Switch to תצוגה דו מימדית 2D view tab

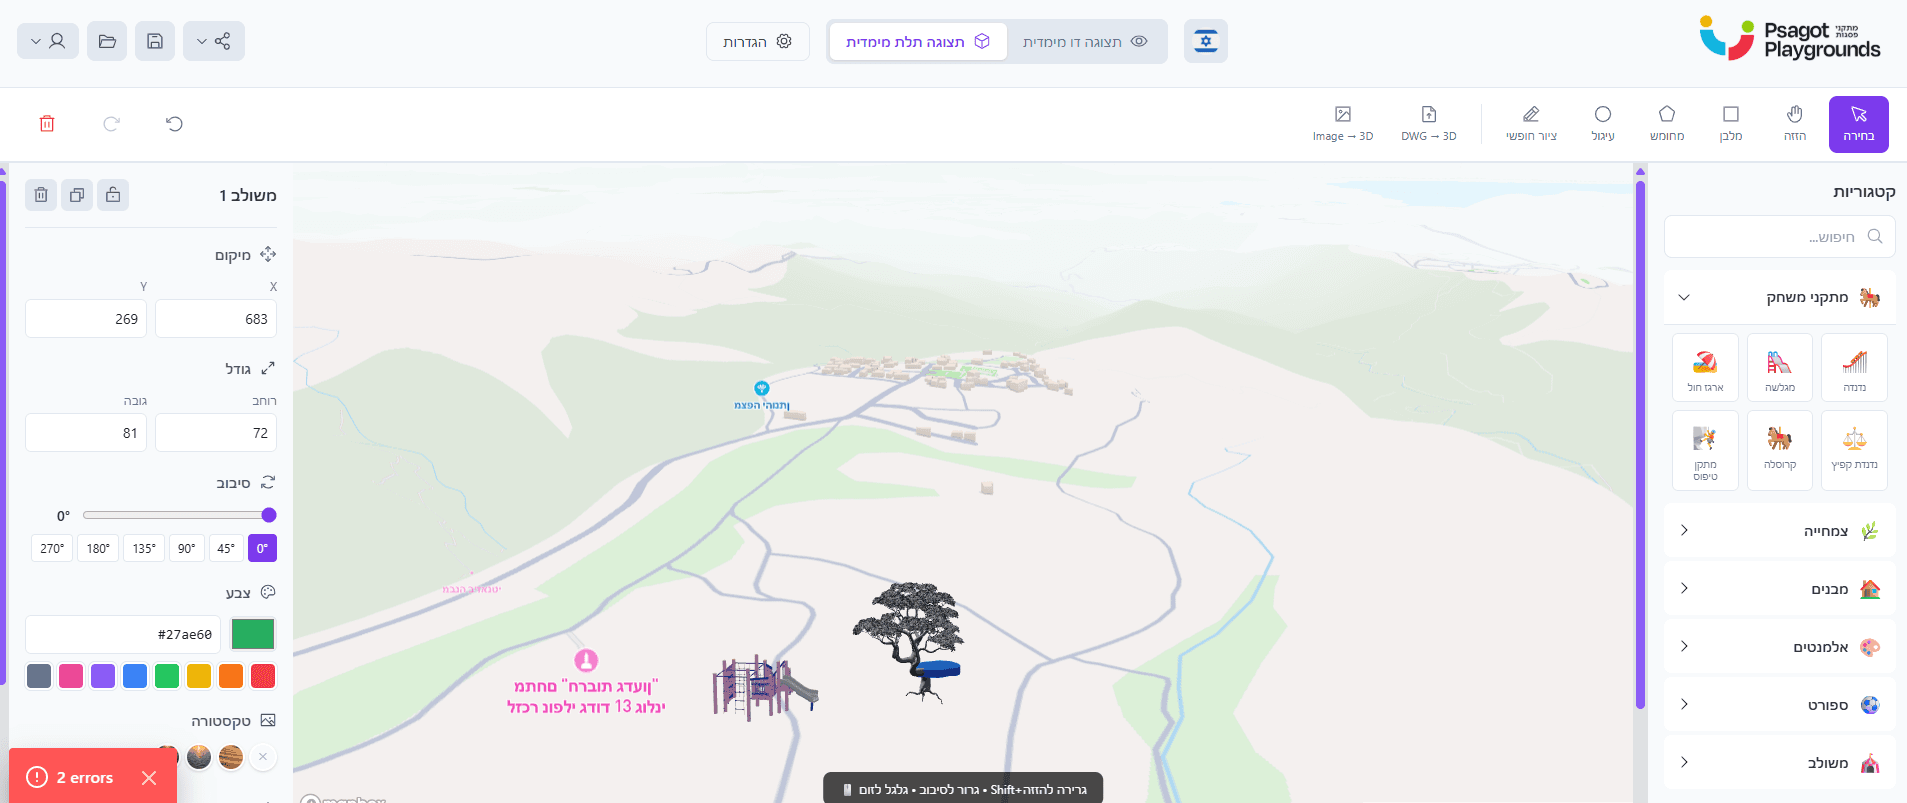pos(1085,42)
